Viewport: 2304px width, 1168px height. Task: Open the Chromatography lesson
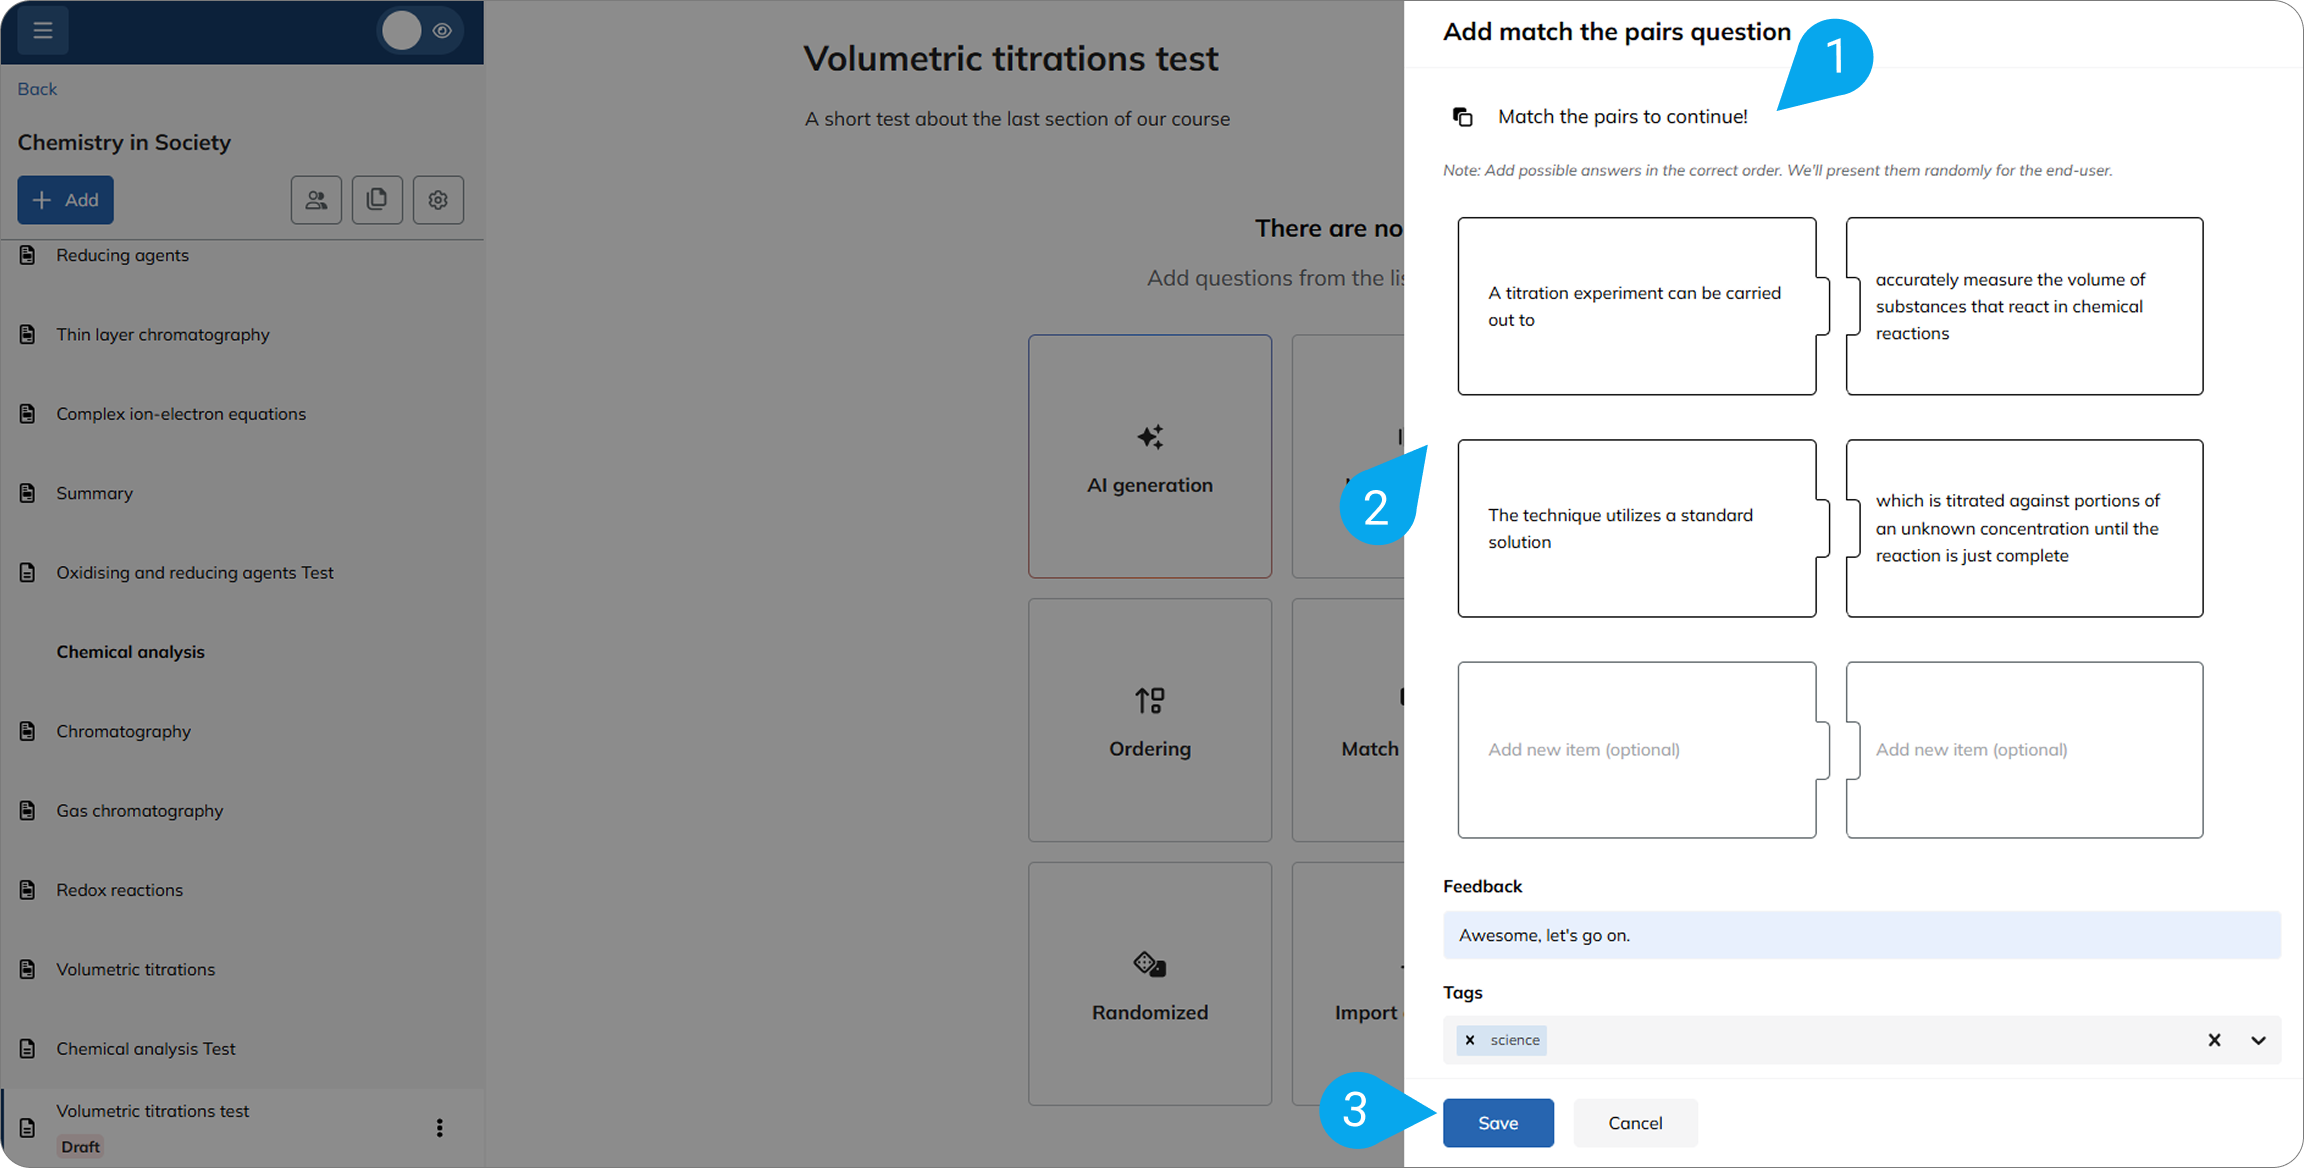pos(123,731)
